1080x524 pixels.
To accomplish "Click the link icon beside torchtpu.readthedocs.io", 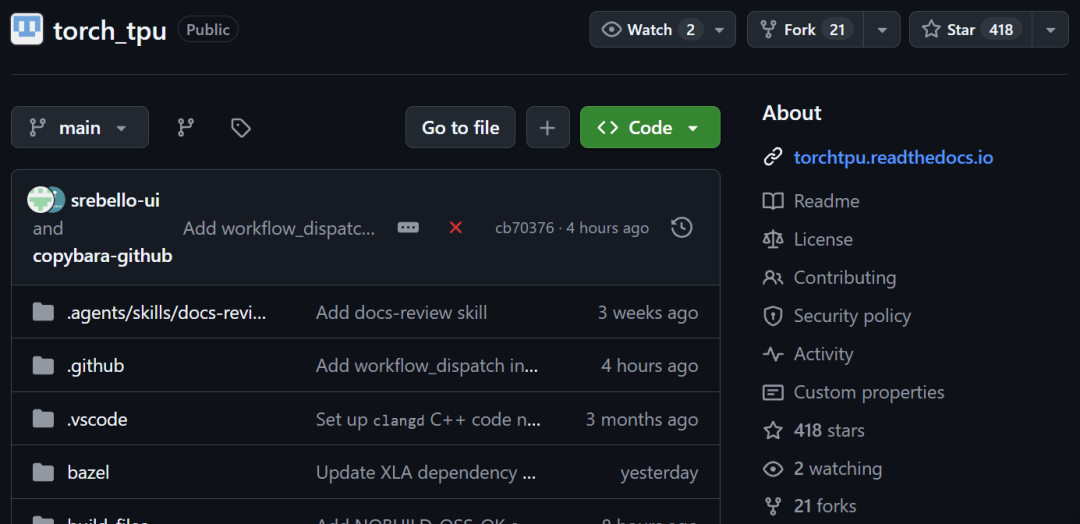I will 773,158.
